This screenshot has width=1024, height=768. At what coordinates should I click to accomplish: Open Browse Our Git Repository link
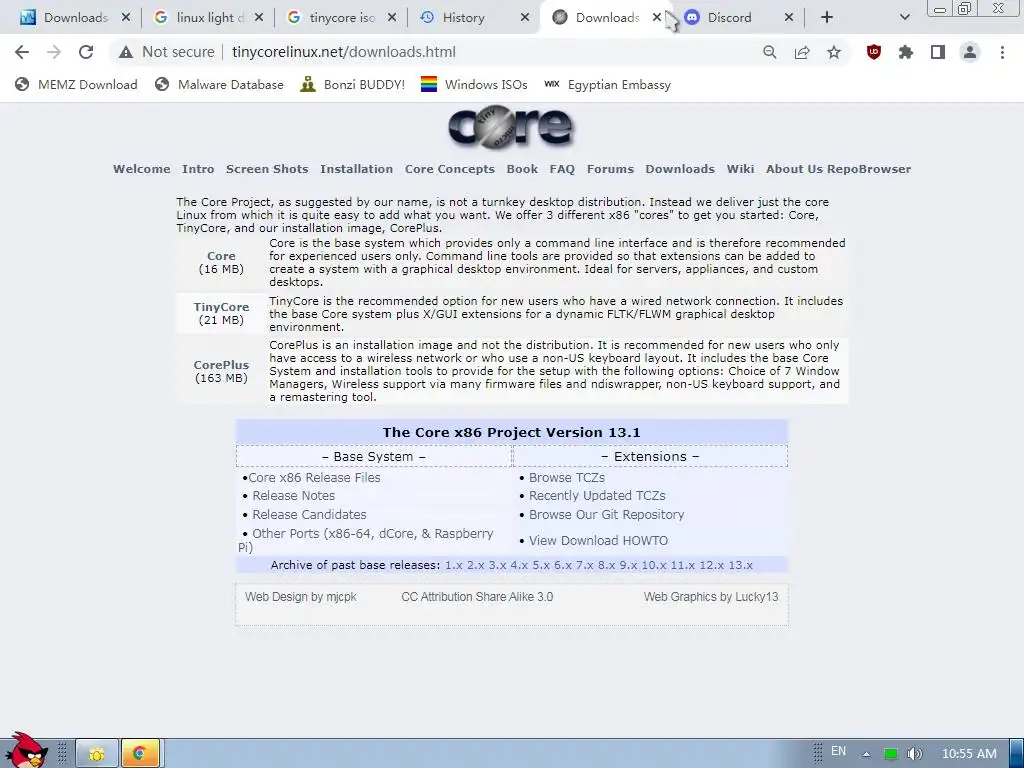pos(607,515)
